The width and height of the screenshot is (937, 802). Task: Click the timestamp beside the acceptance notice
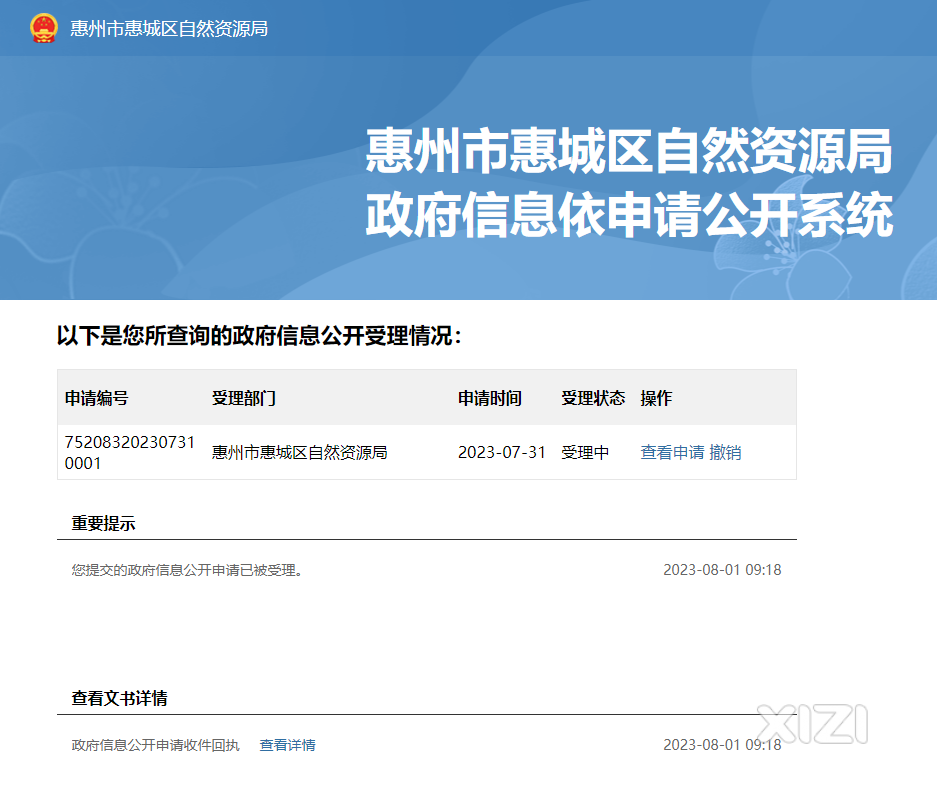(722, 570)
